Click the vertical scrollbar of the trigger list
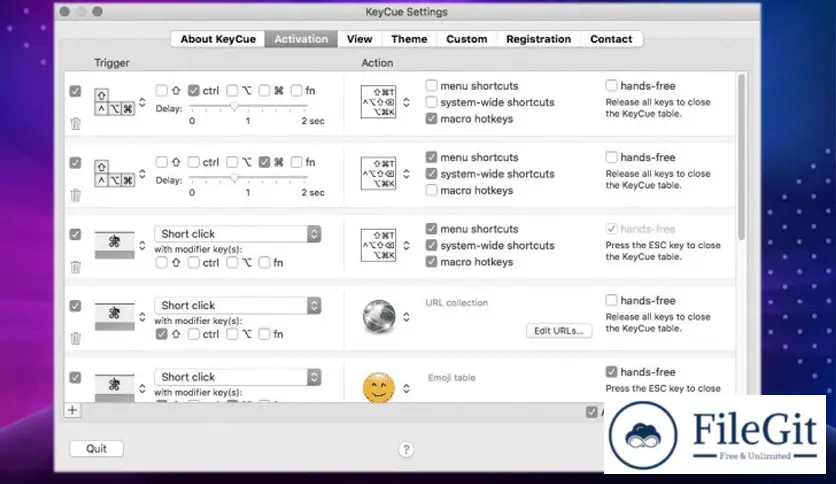This screenshot has height=484, width=836. (741, 157)
